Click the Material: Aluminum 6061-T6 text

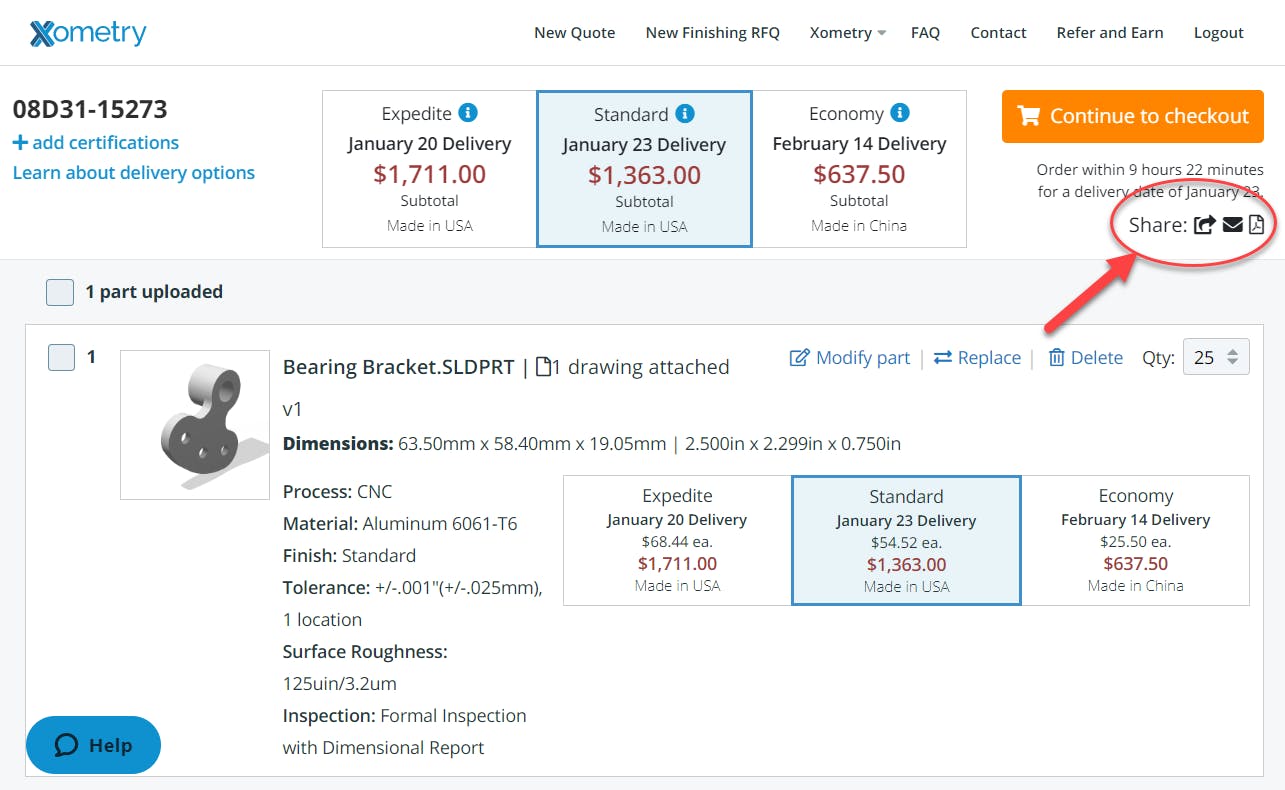[x=400, y=523]
